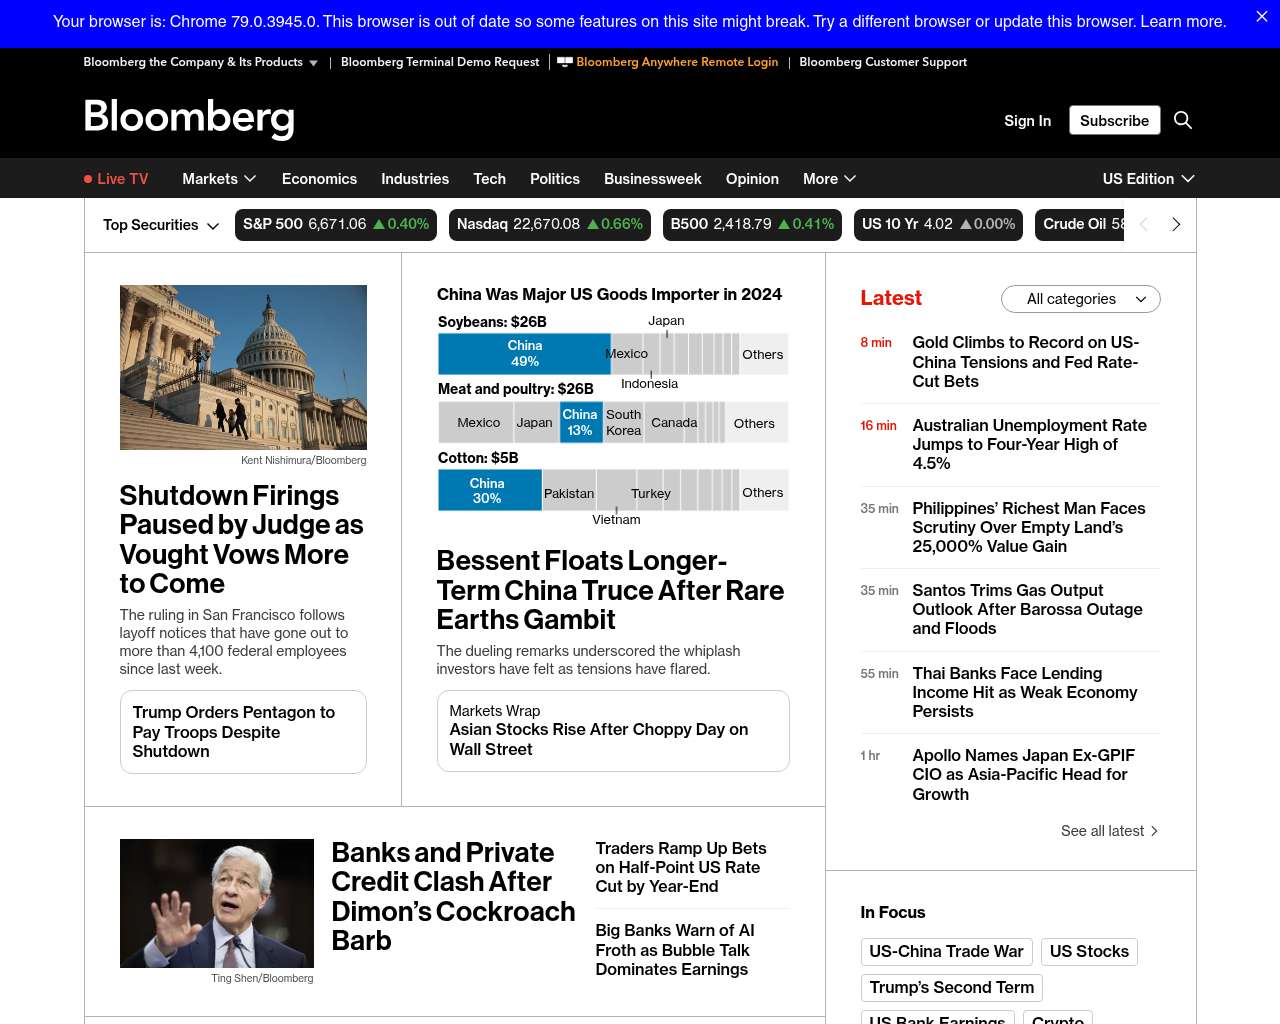Expand Bloomberg the Company & Its Products
The height and width of the screenshot is (1024, 1280).
coord(201,62)
